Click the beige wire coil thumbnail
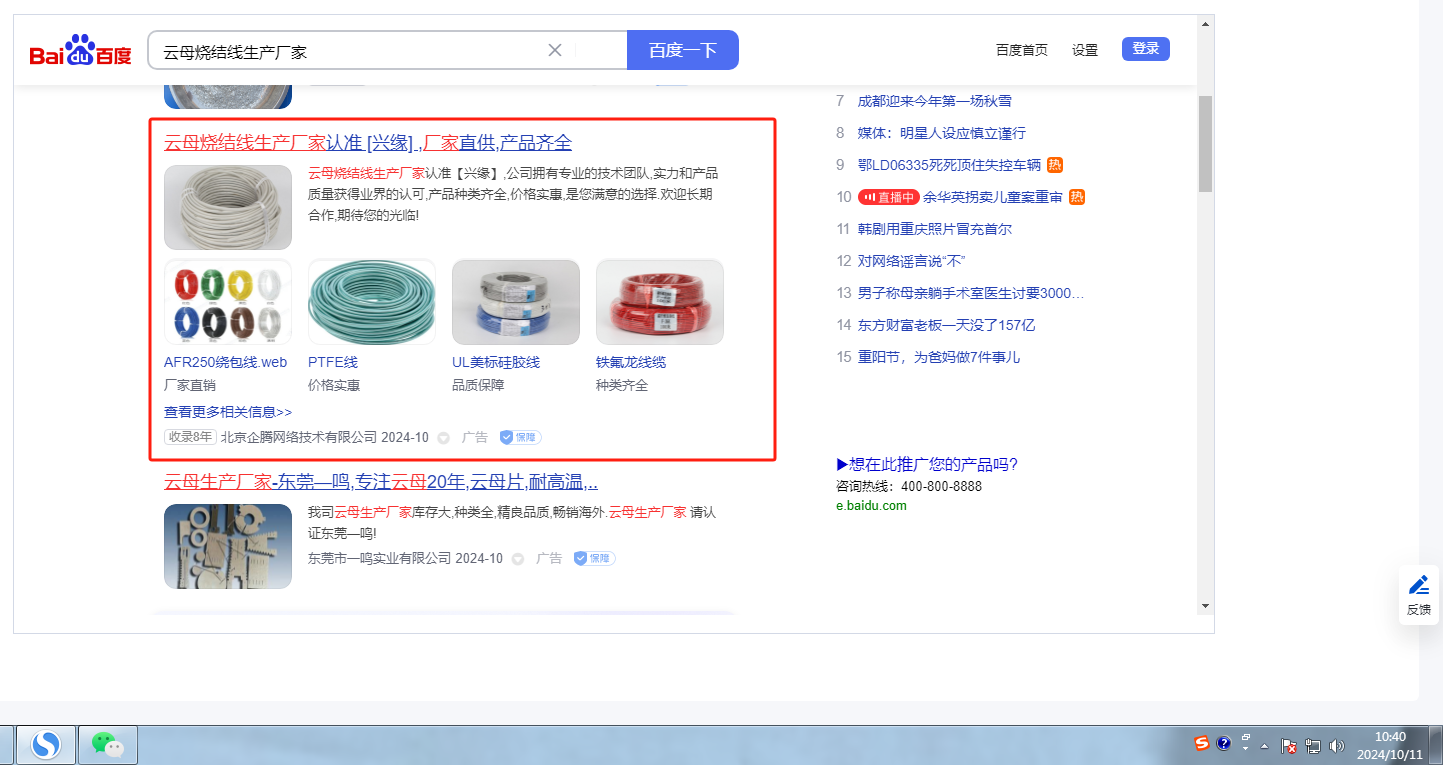Screen dimensions: 1443x765 coord(228,207)
